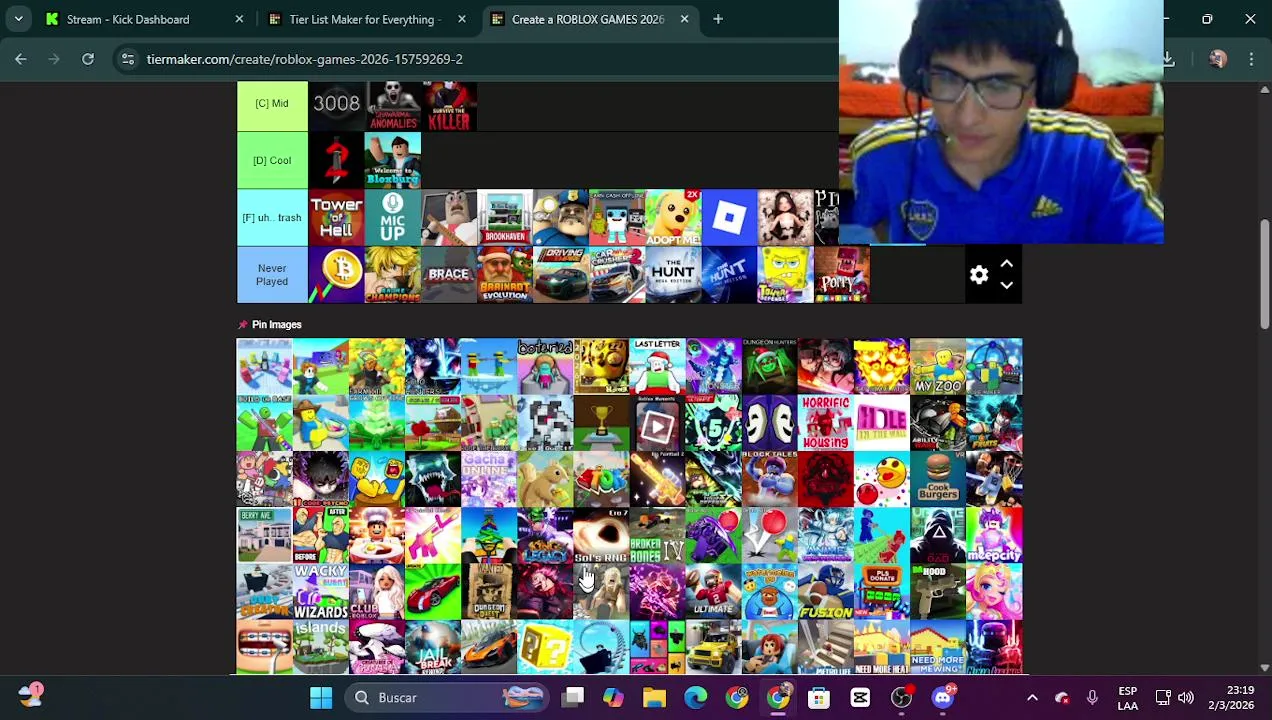Select the Islands thumbnail
The height and width of the screenshot is (720, 1272).
pos(321,647)
